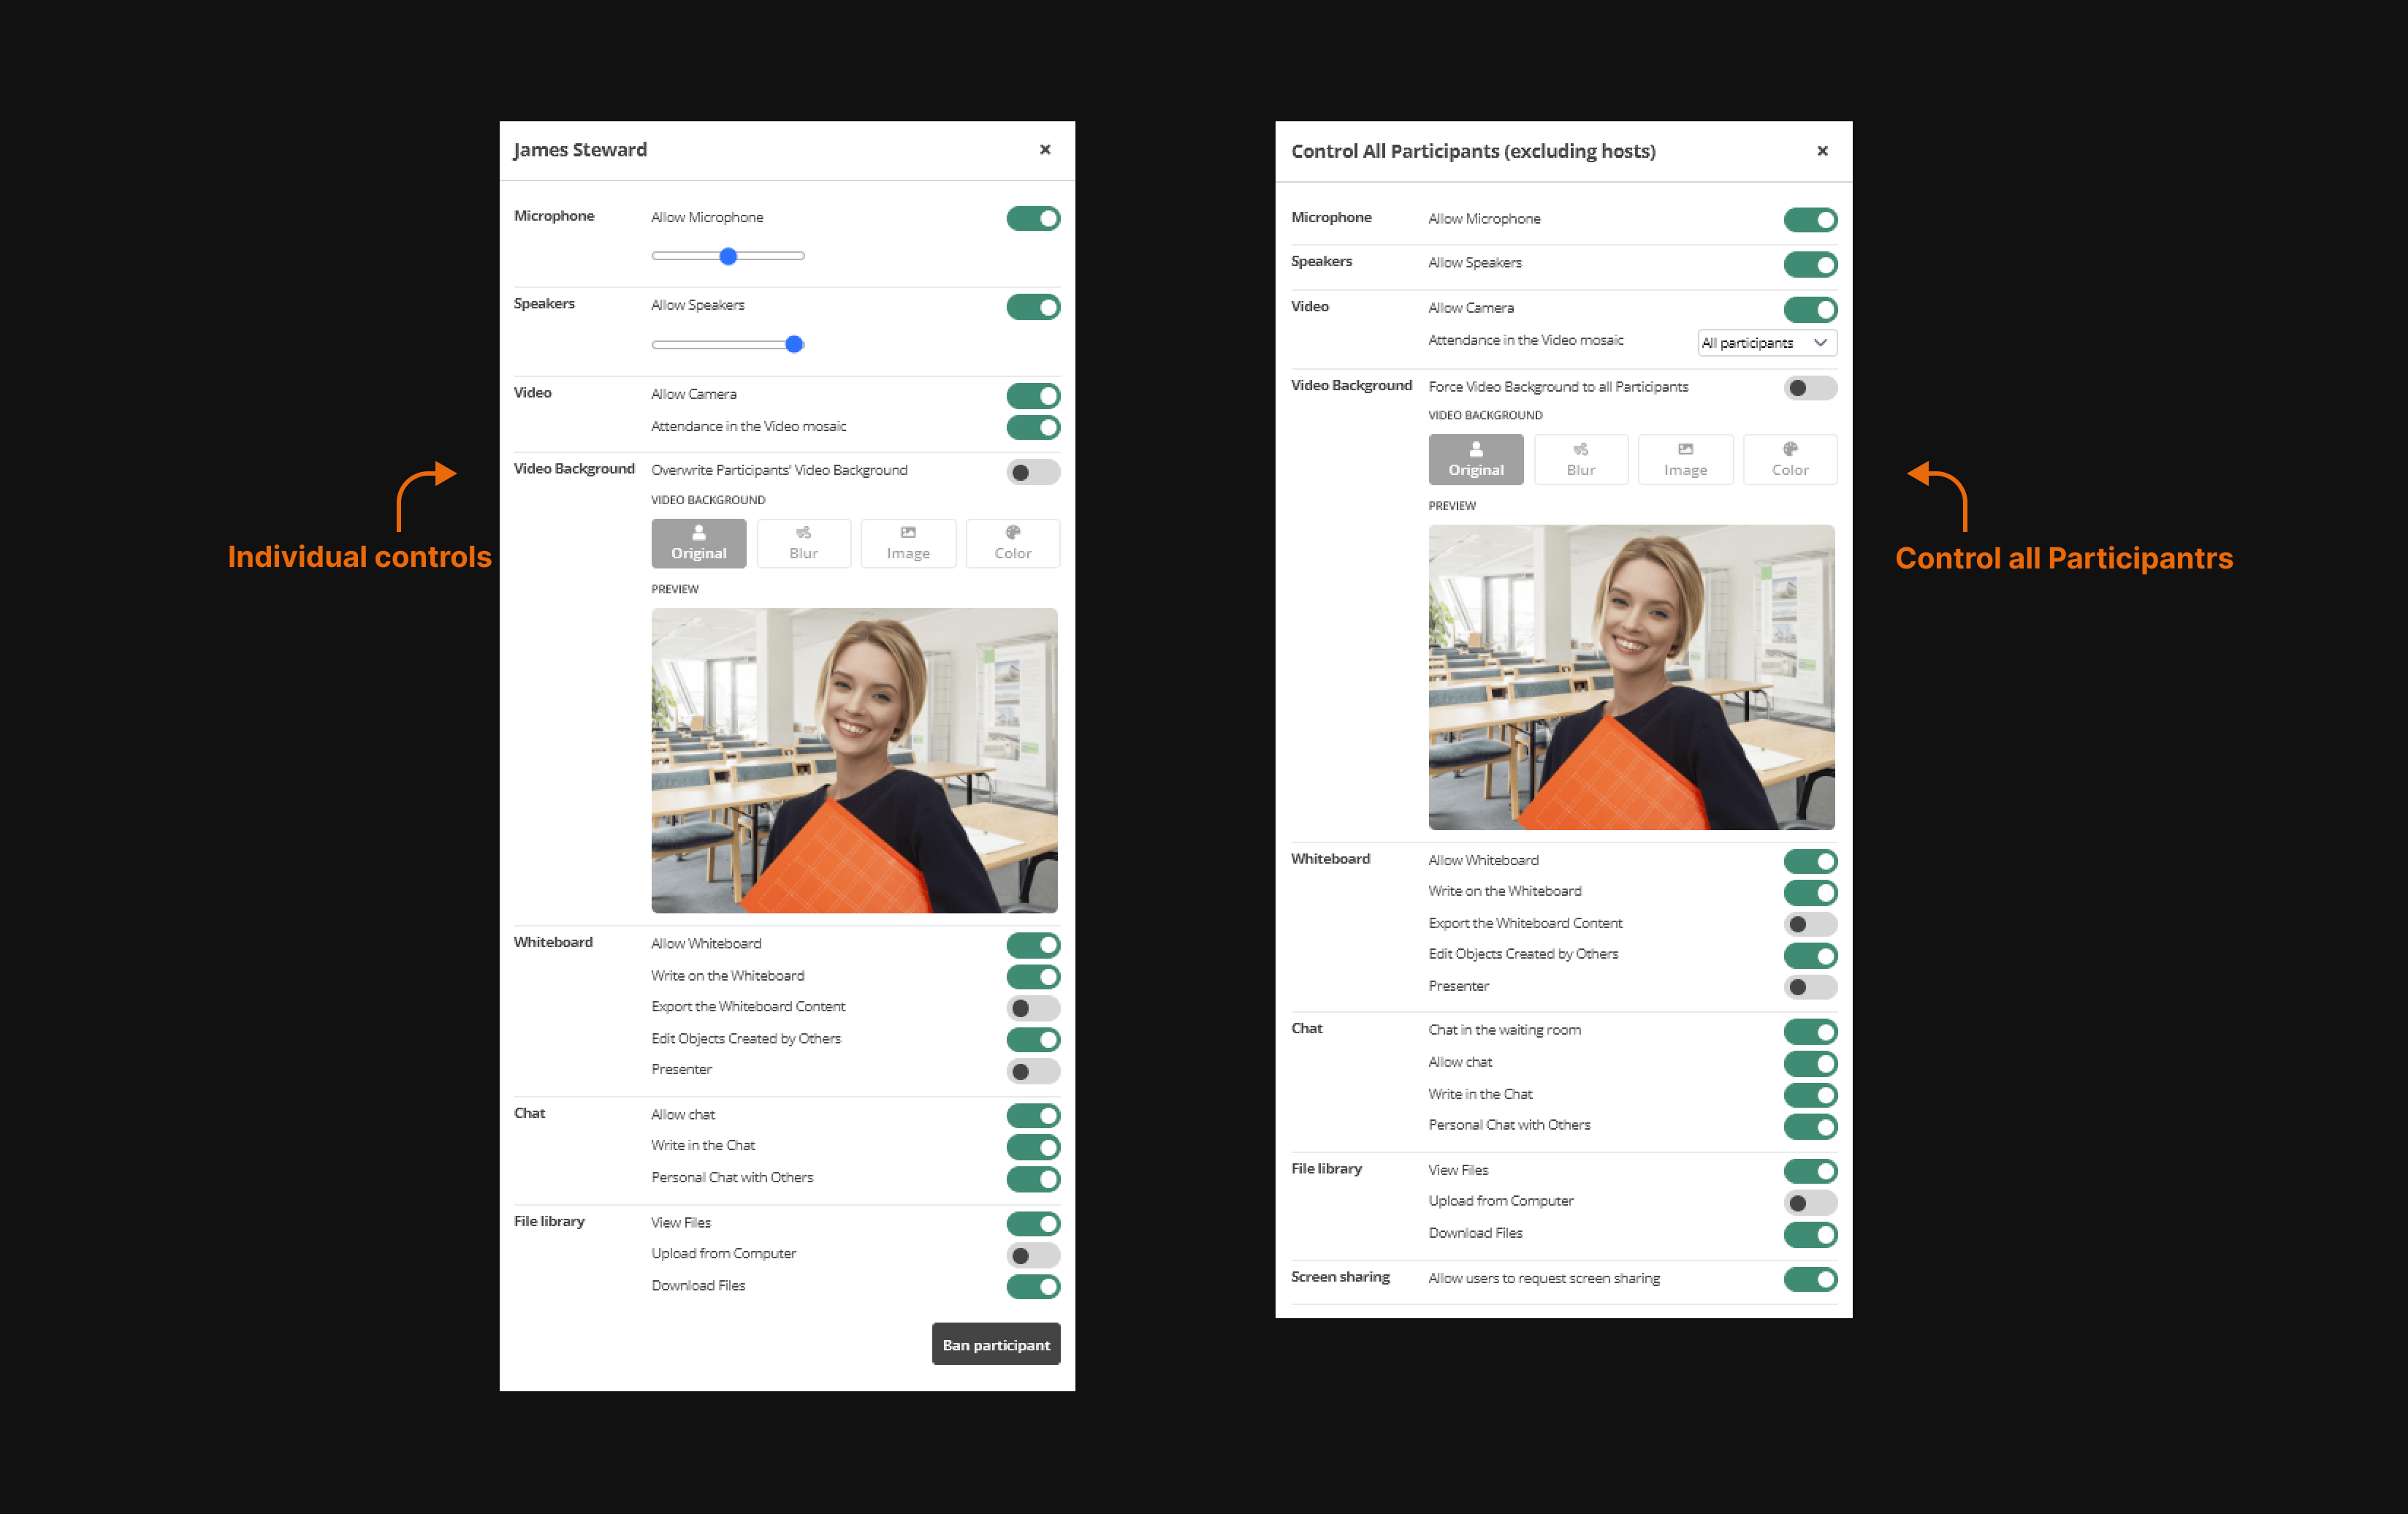Toggle Write on the Whiteboard for James Steward
The width and height of the screenshot is (2408, 1514).
pos(1033,977)
